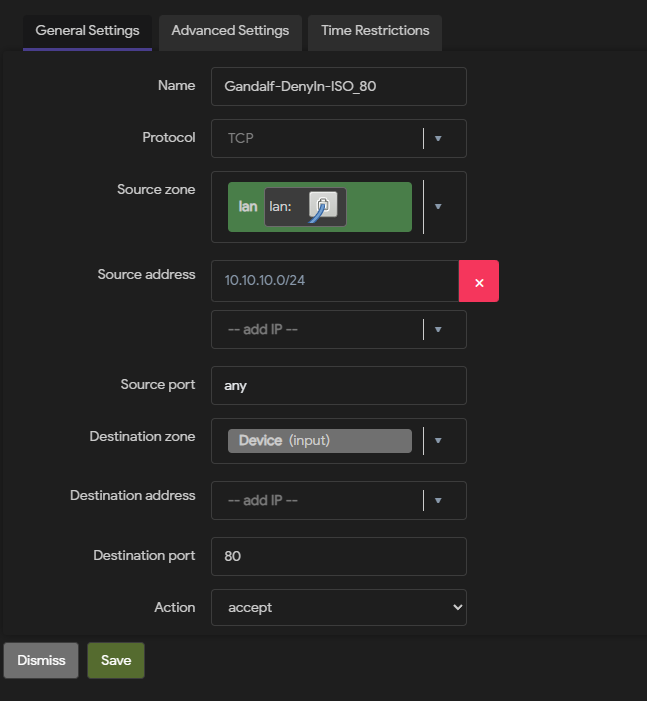Click the Destination port field with 80
647x701 pixels.
point(339,556)
